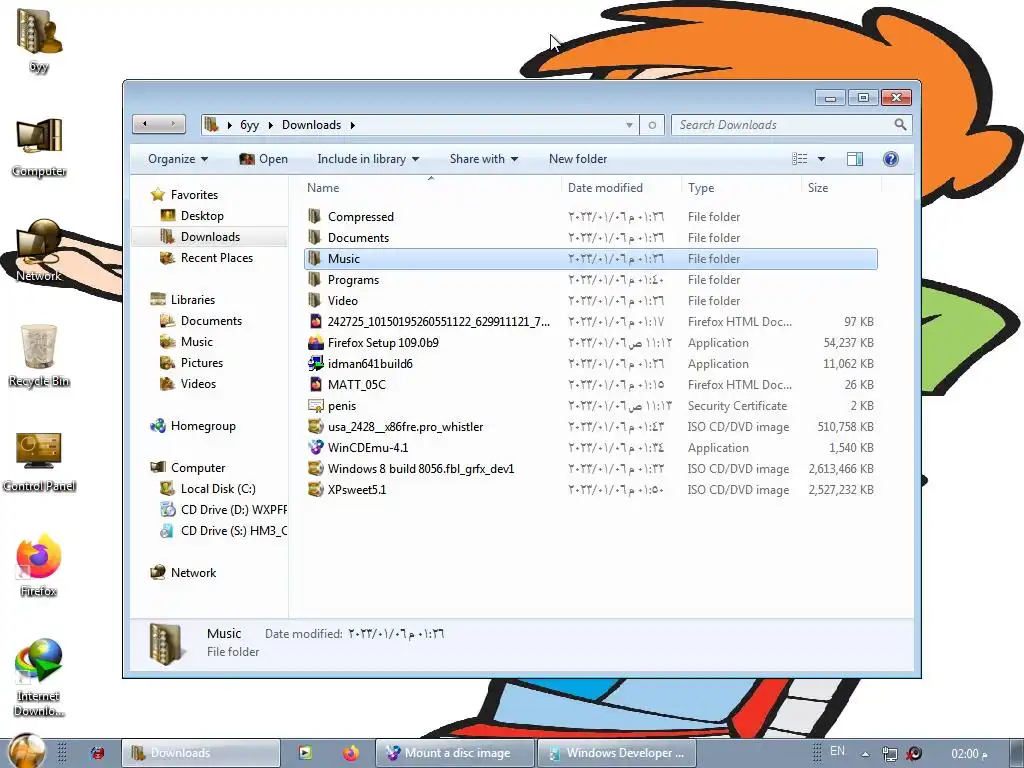Select idman641build6 application icon
1024x768 pixels.
click(x=315, y=363)
